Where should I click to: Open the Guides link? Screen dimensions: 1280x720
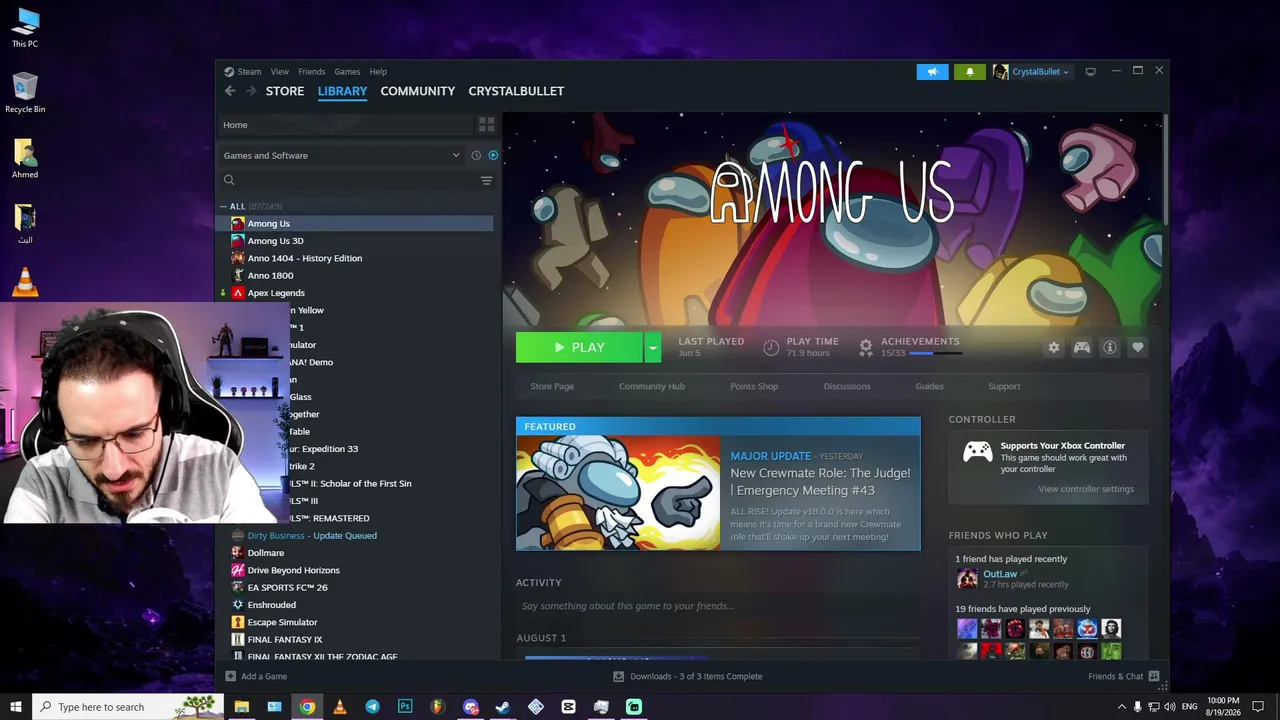click(x=929, y=386)
